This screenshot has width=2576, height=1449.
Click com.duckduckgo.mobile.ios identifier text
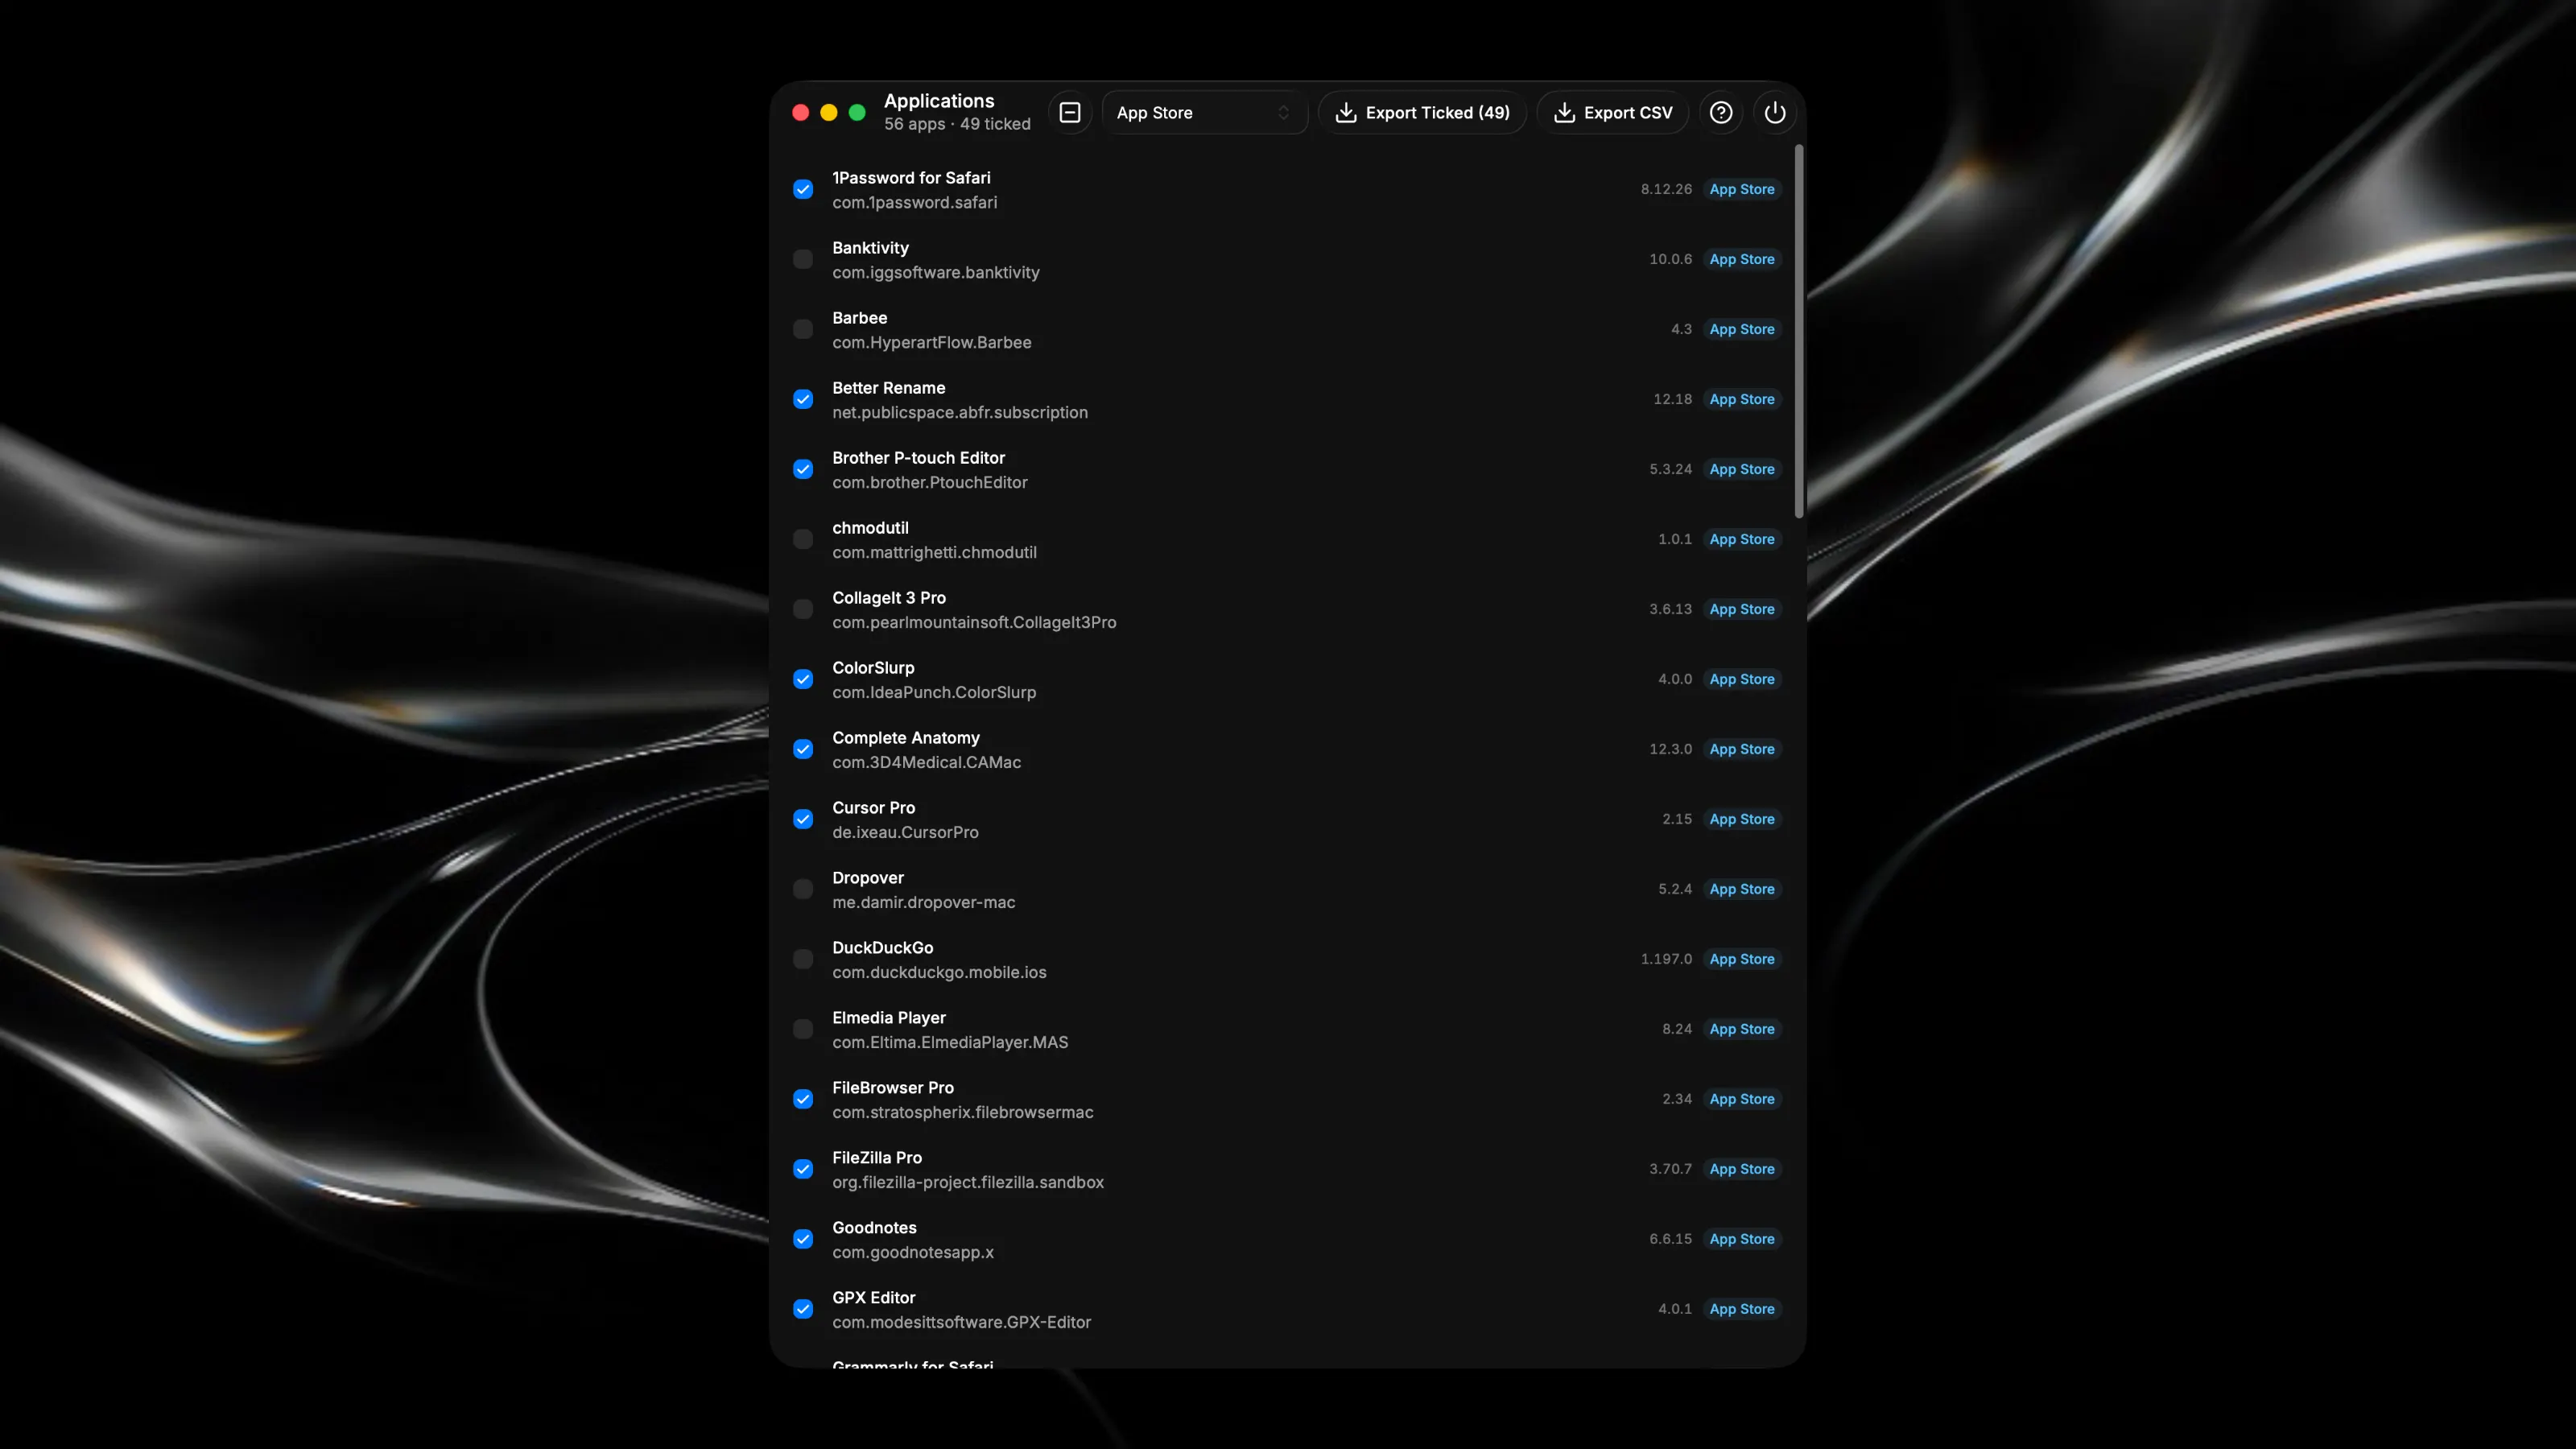[939, 972]
